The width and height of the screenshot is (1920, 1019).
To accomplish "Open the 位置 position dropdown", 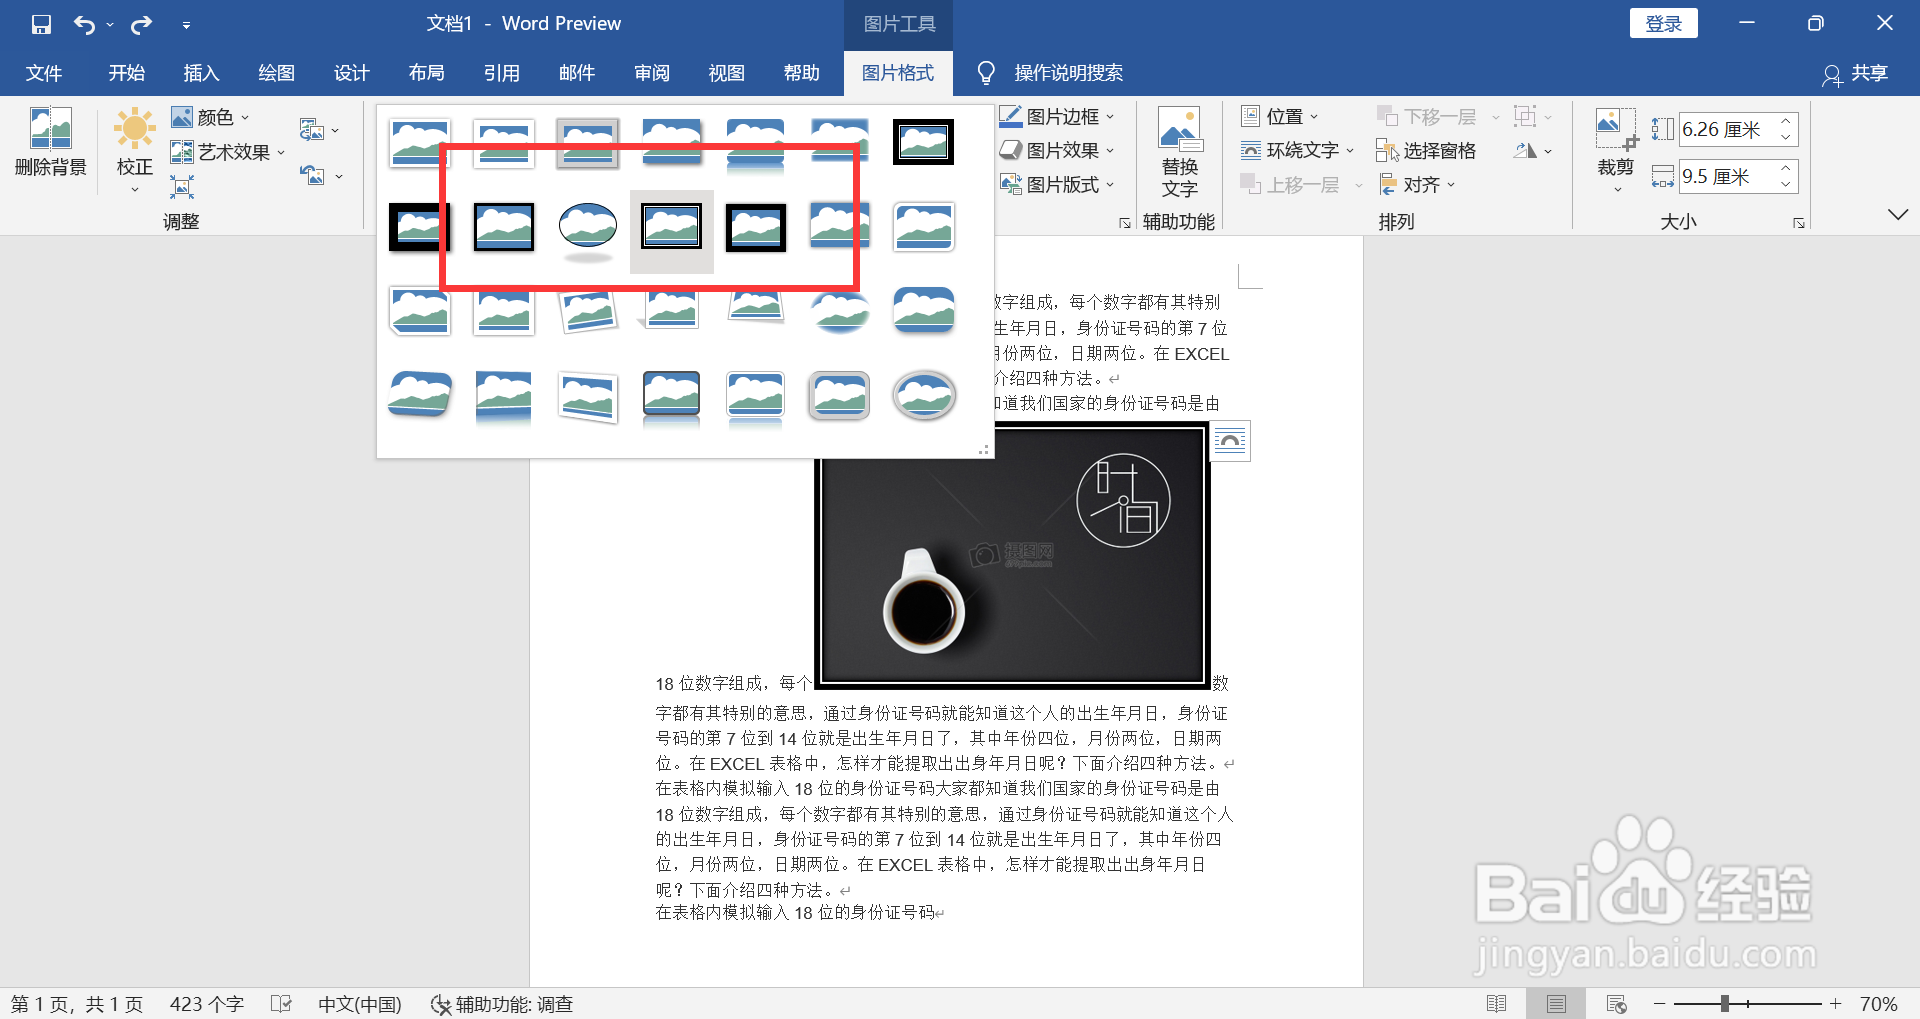I will pyautogui.click(x=1280, y=116).
